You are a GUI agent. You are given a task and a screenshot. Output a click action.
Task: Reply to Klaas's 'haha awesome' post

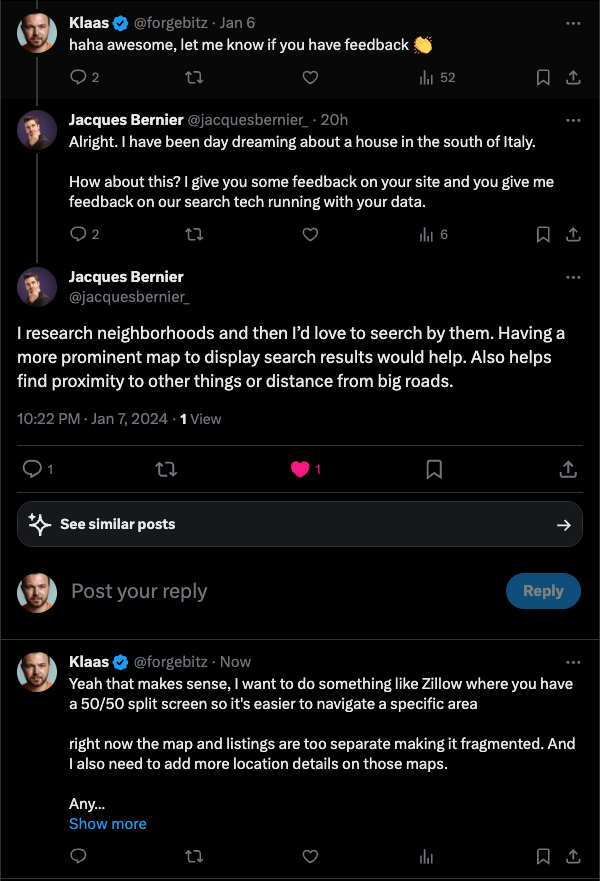tap(79, 77)
